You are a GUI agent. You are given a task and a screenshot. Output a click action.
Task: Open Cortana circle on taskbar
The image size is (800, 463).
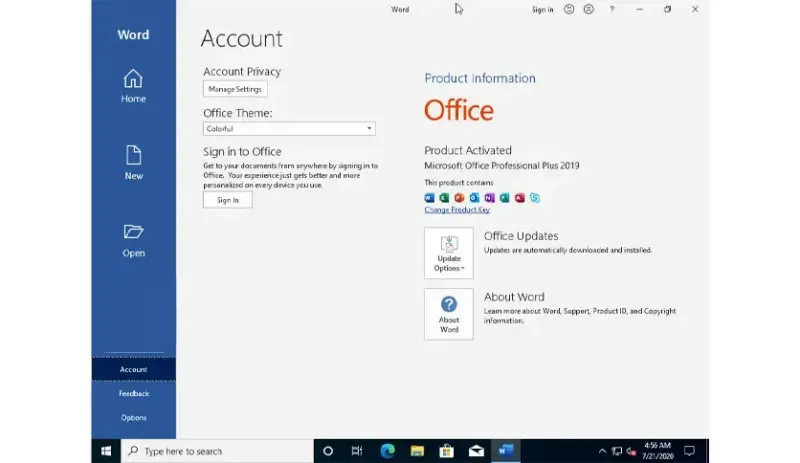[x=328, y=451]
